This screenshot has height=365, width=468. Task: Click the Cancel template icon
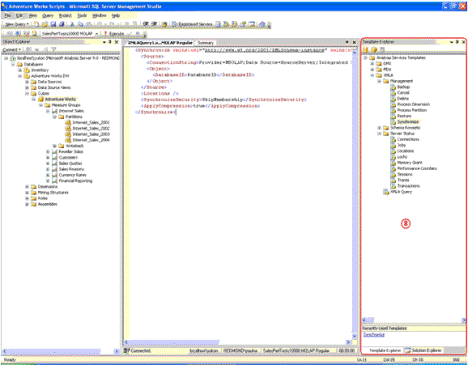point(393,93)
